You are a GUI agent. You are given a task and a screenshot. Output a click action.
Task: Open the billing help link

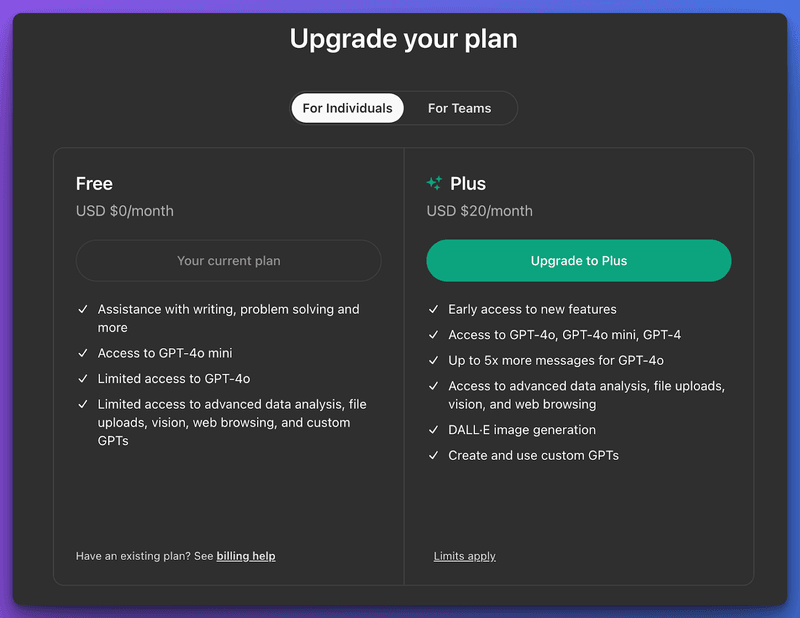[x=246, y=556]
